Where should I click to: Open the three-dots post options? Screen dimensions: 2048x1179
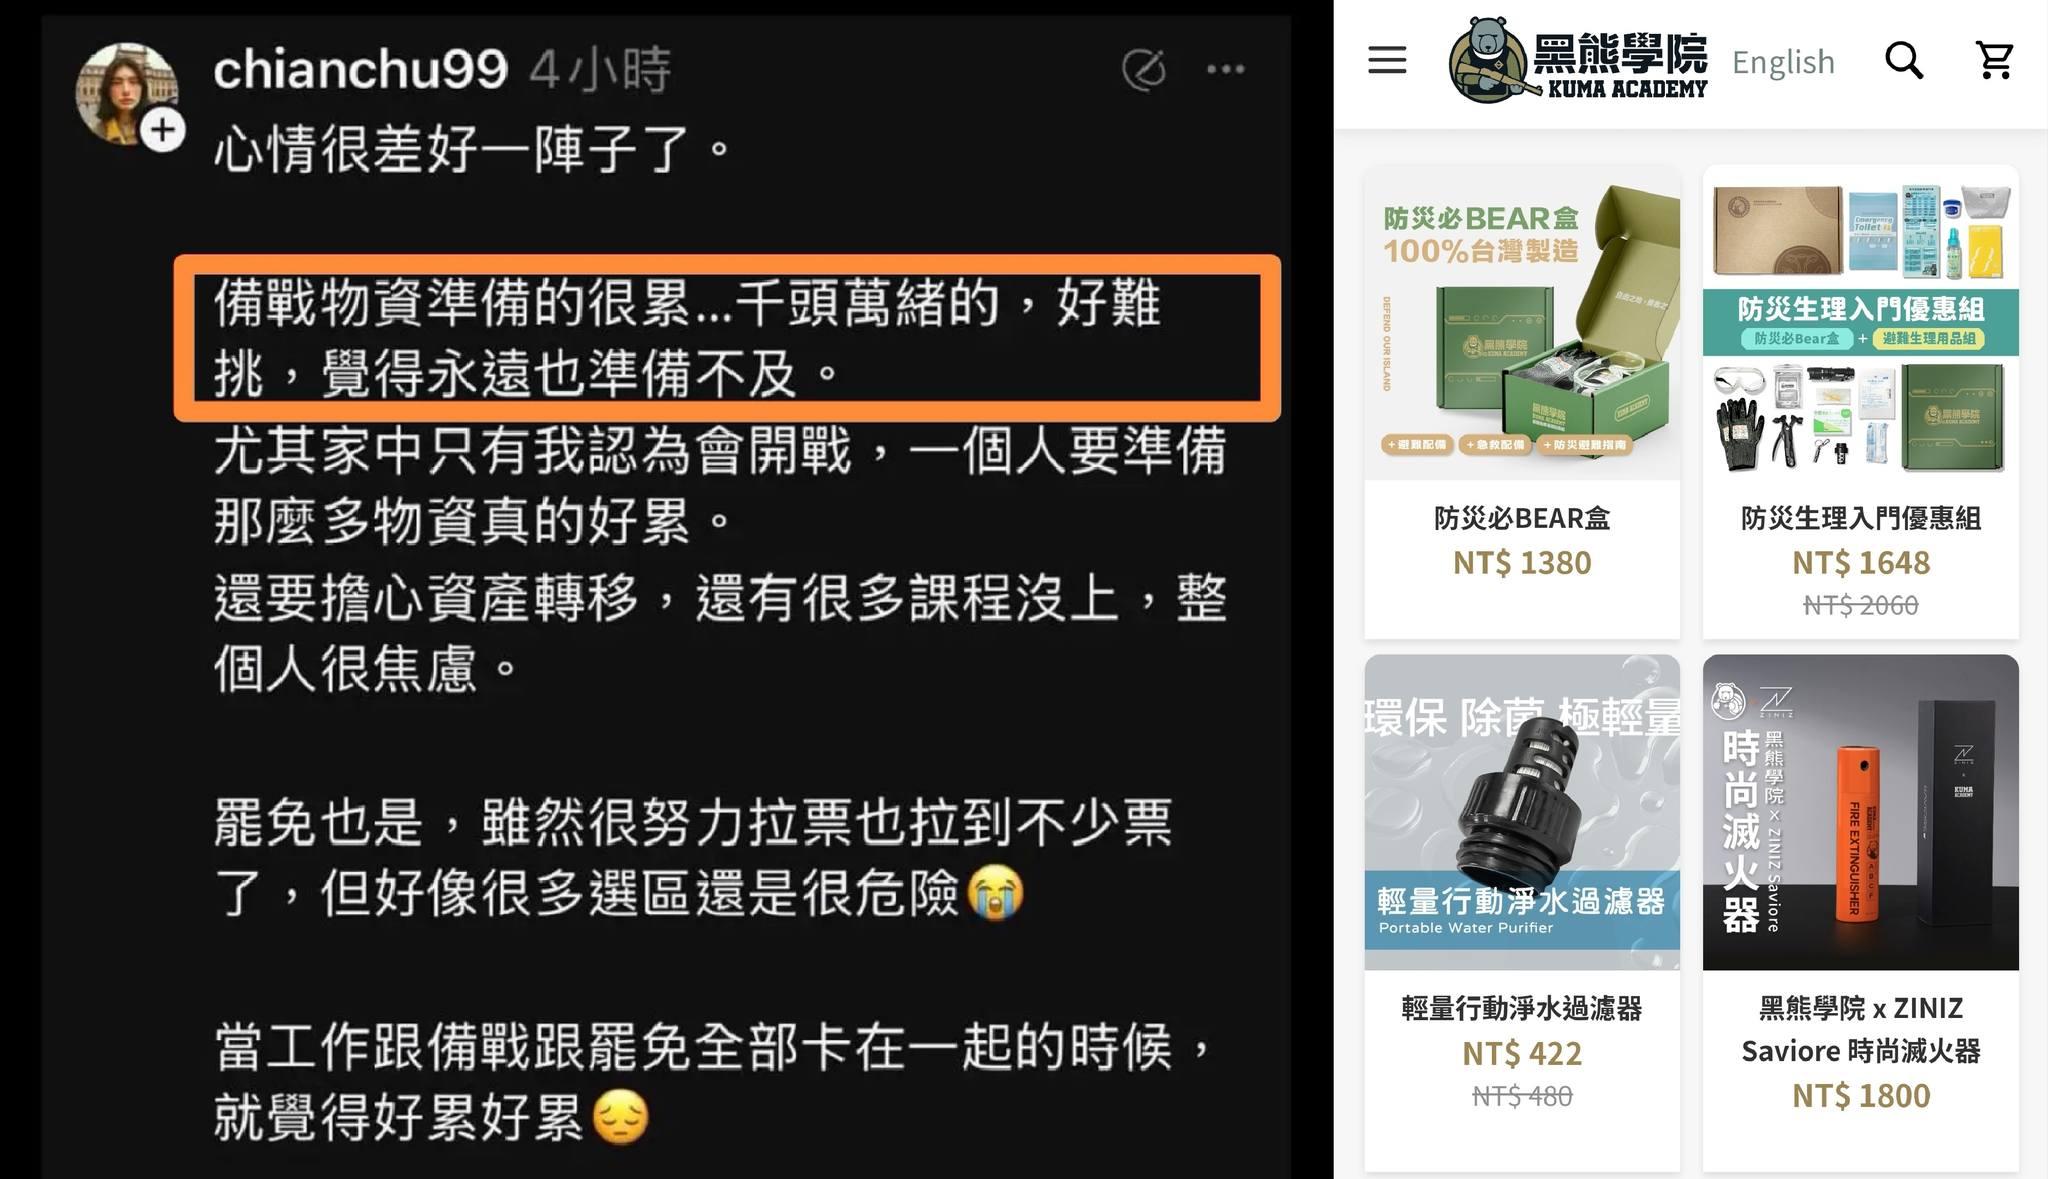pos(1225,69)
